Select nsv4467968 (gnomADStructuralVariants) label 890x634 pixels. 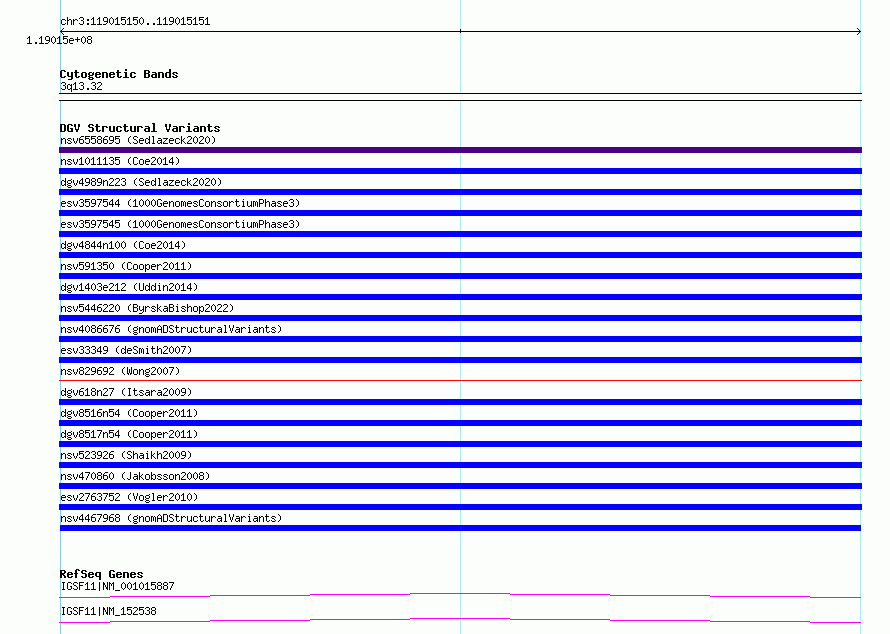[x=171, y=518]
